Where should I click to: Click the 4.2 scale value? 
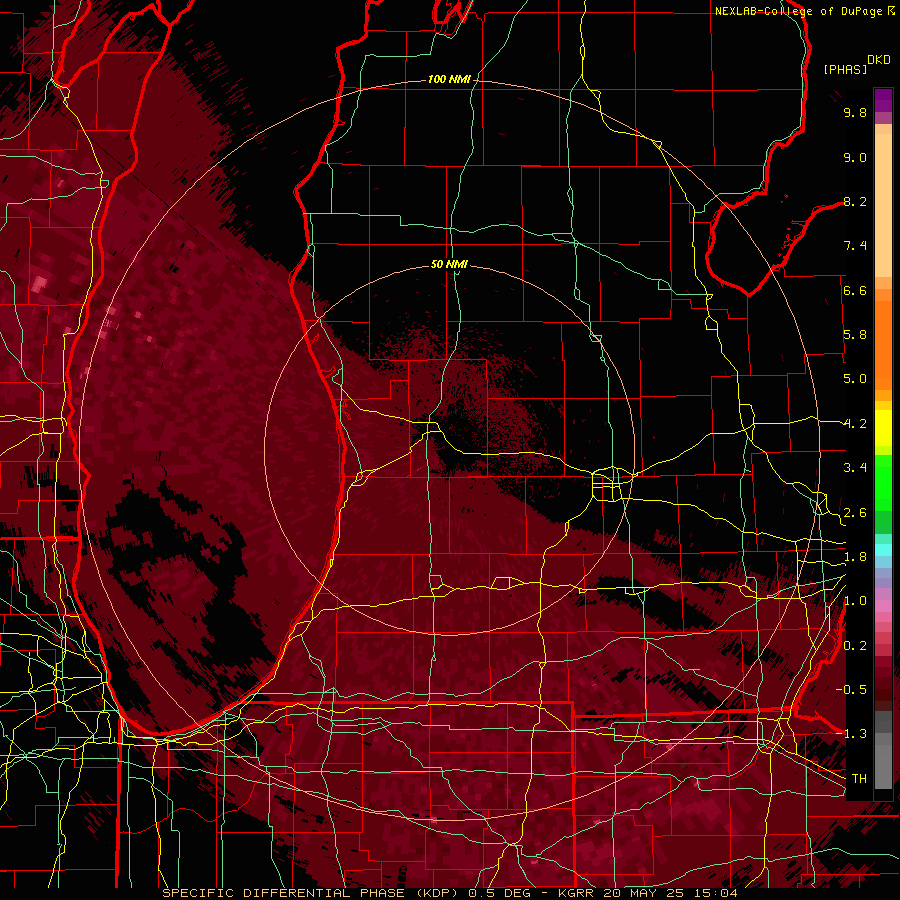[855, 424]
